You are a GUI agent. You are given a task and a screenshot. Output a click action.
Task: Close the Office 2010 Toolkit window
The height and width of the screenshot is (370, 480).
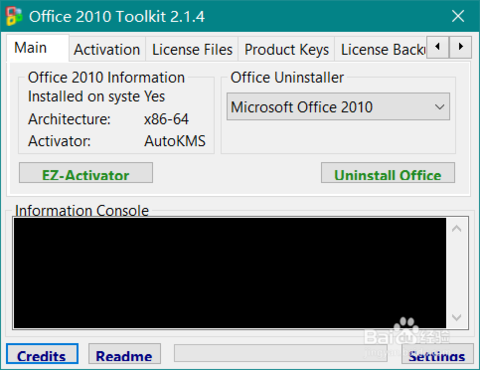458,16
